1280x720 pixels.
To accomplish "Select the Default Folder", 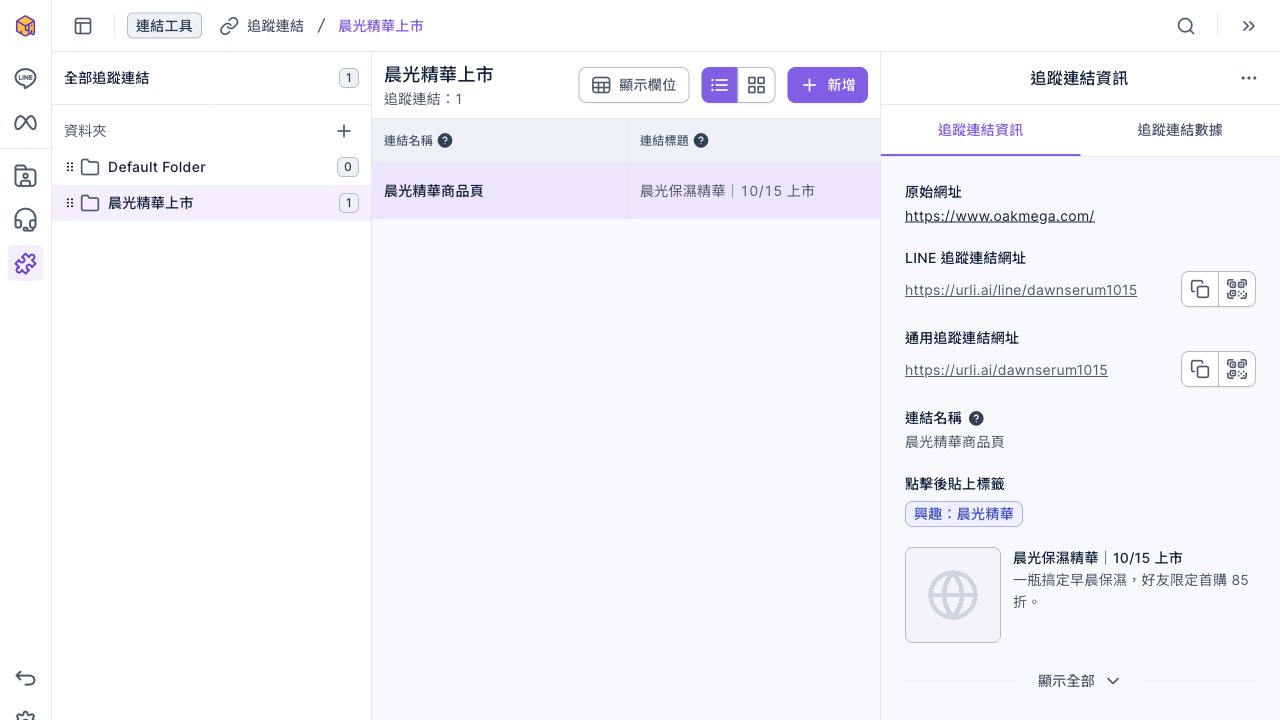I will coord(211,167).
